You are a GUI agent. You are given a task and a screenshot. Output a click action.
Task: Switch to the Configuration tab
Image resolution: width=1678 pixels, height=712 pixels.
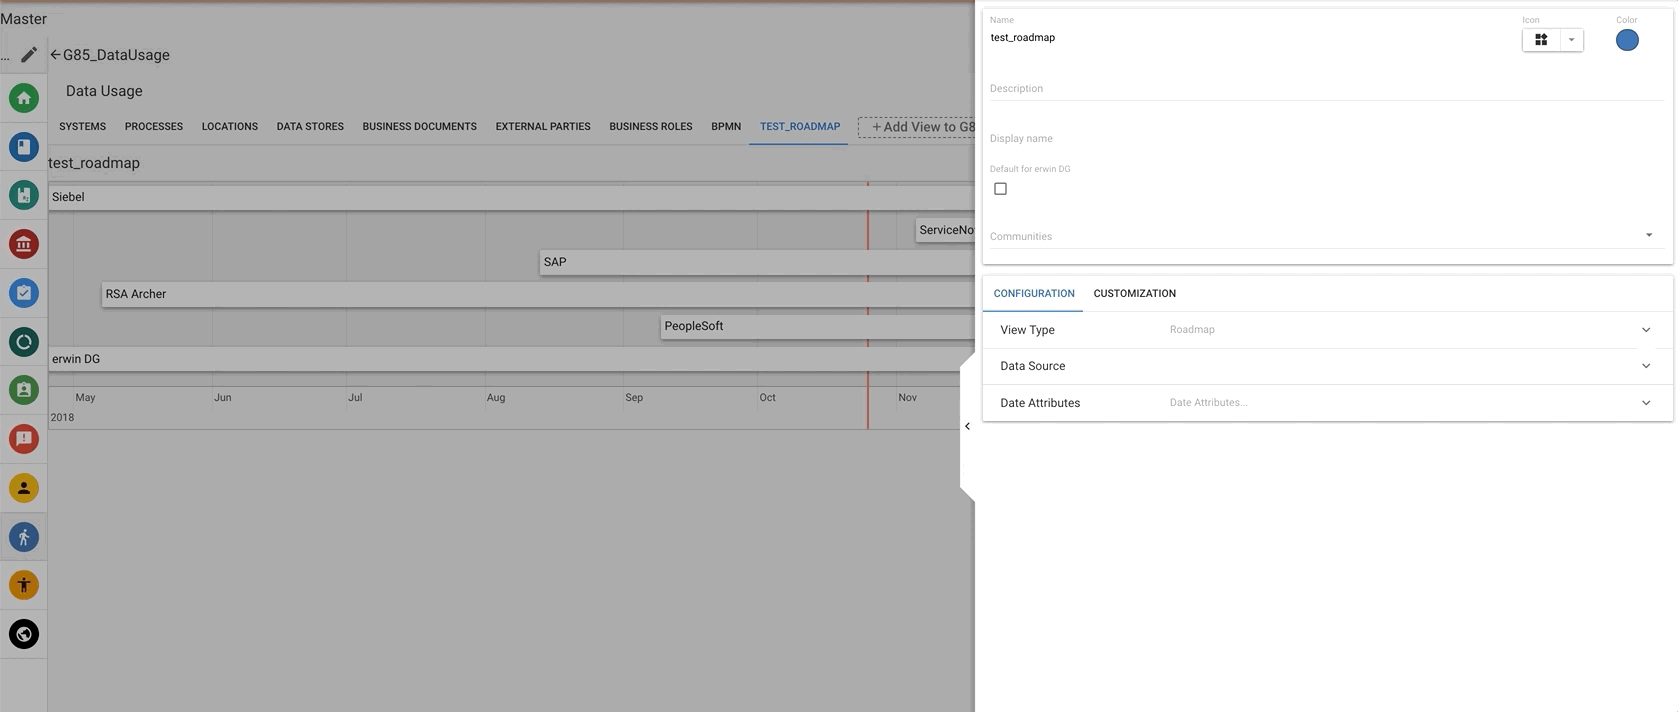tap(1034, 293)
